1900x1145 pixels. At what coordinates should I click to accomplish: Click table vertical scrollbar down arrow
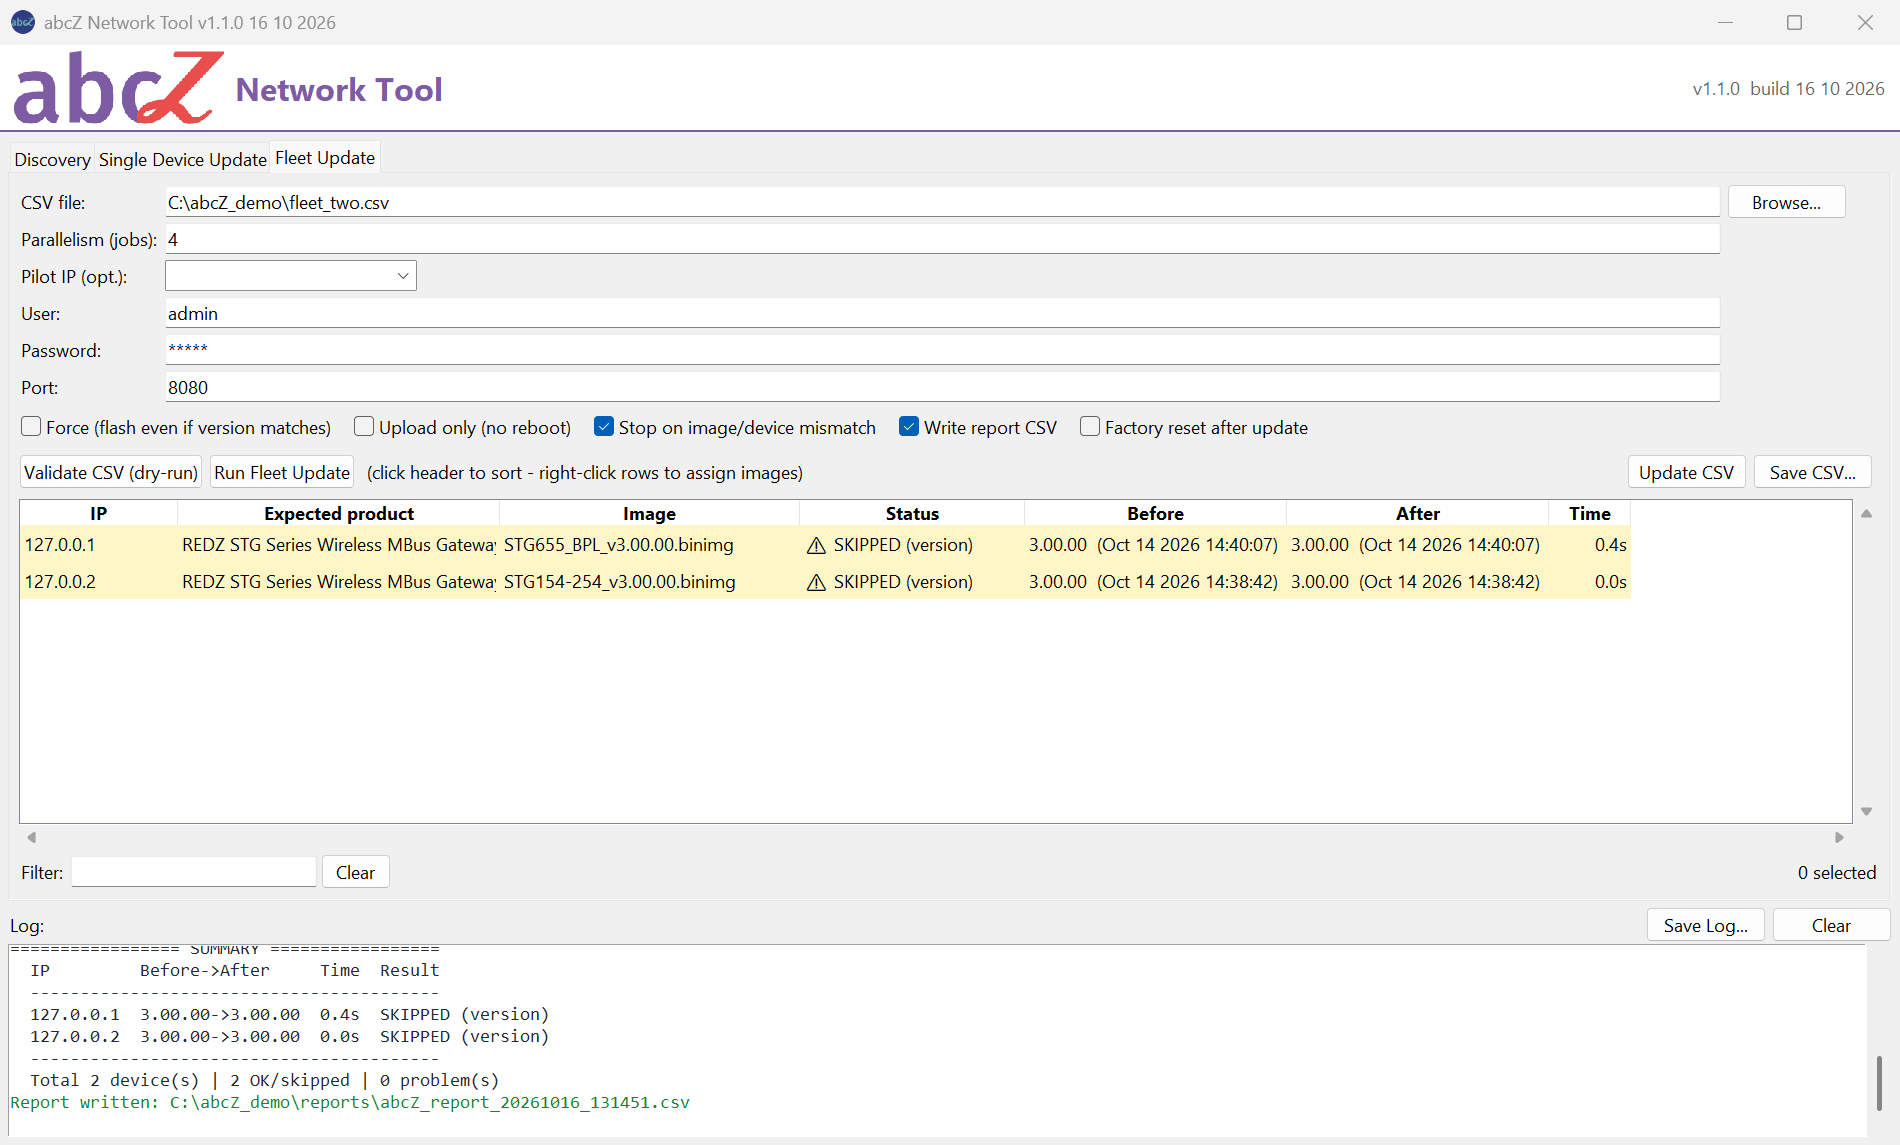(1866, 811)
